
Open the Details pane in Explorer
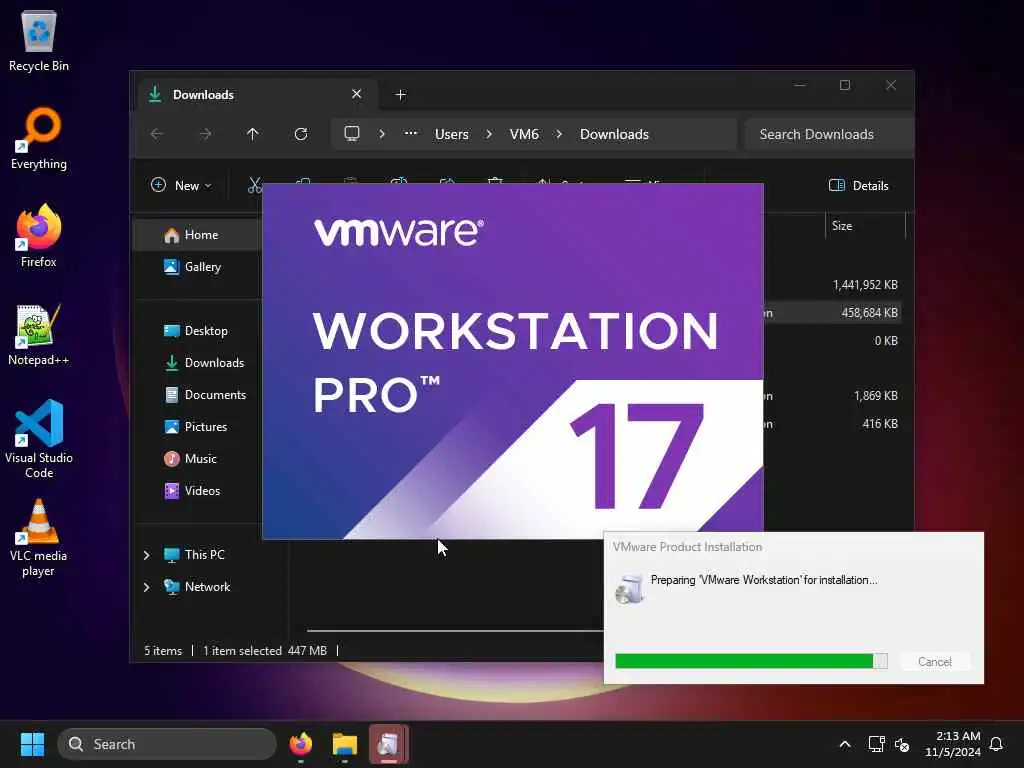pos(858,185)
